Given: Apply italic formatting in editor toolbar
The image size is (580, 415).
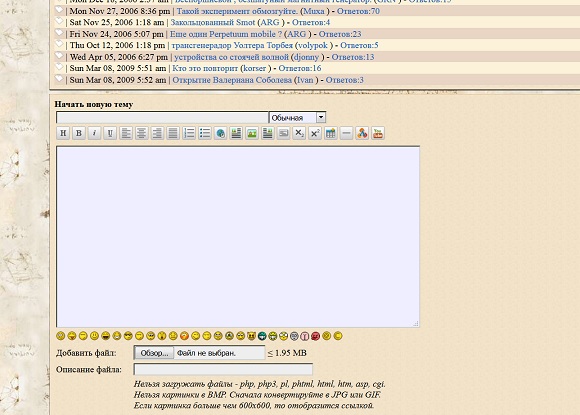Looking at the screenshot, I should [x=94, y=133].
